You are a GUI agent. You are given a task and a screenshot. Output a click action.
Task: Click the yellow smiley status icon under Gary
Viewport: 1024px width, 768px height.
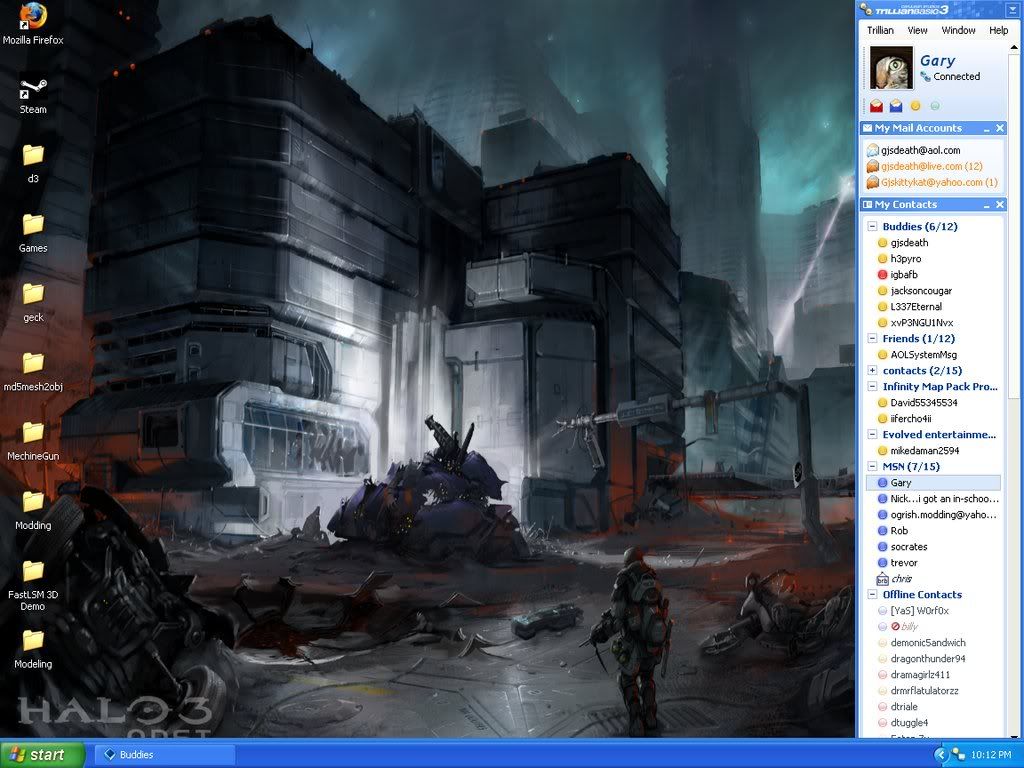pos(916,106)
